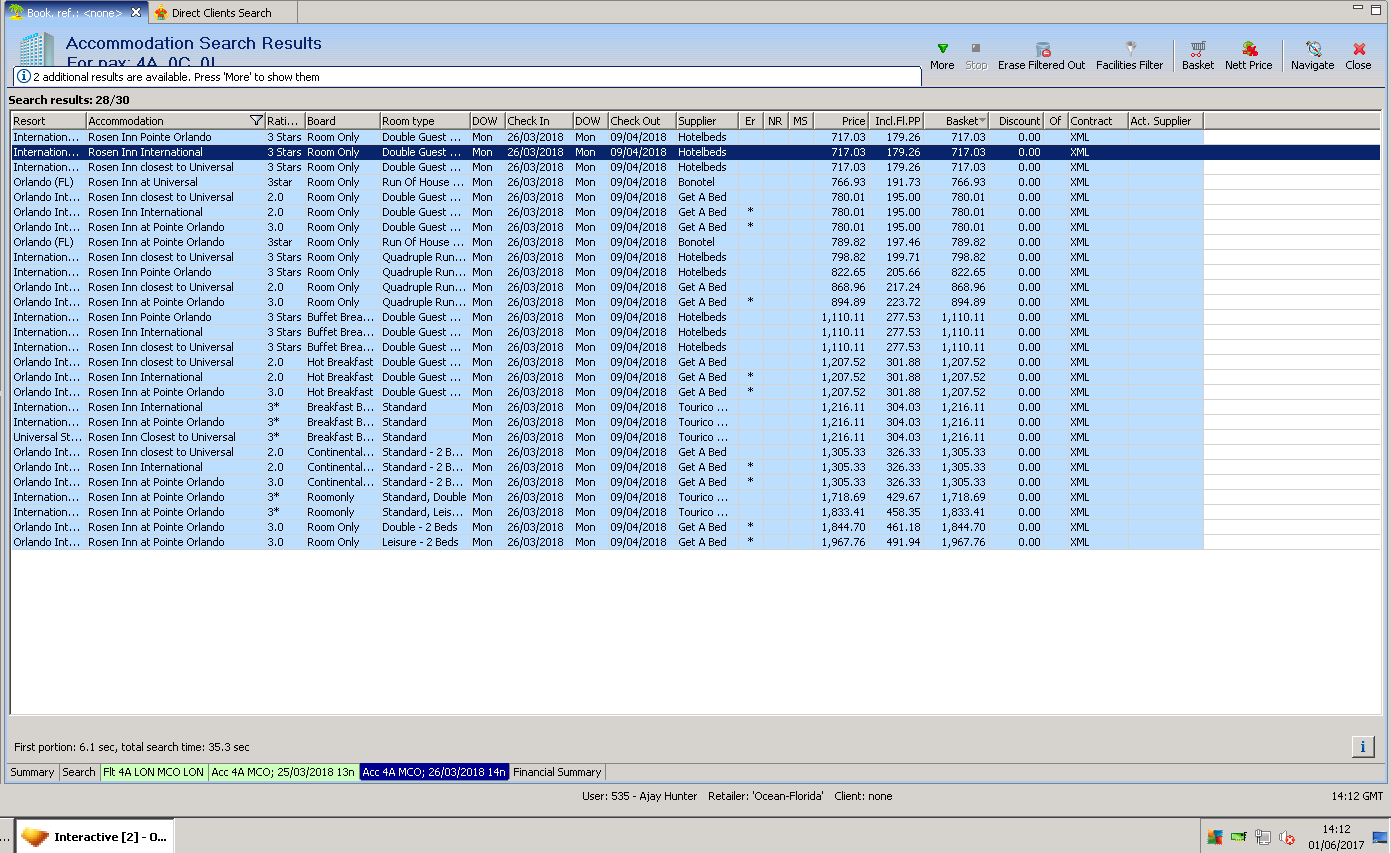The height and width of the screenshot is (853, 1391).
Task: Select first Rosen Inn Pointe Orlando row
Action: click(x=150, y=137)
